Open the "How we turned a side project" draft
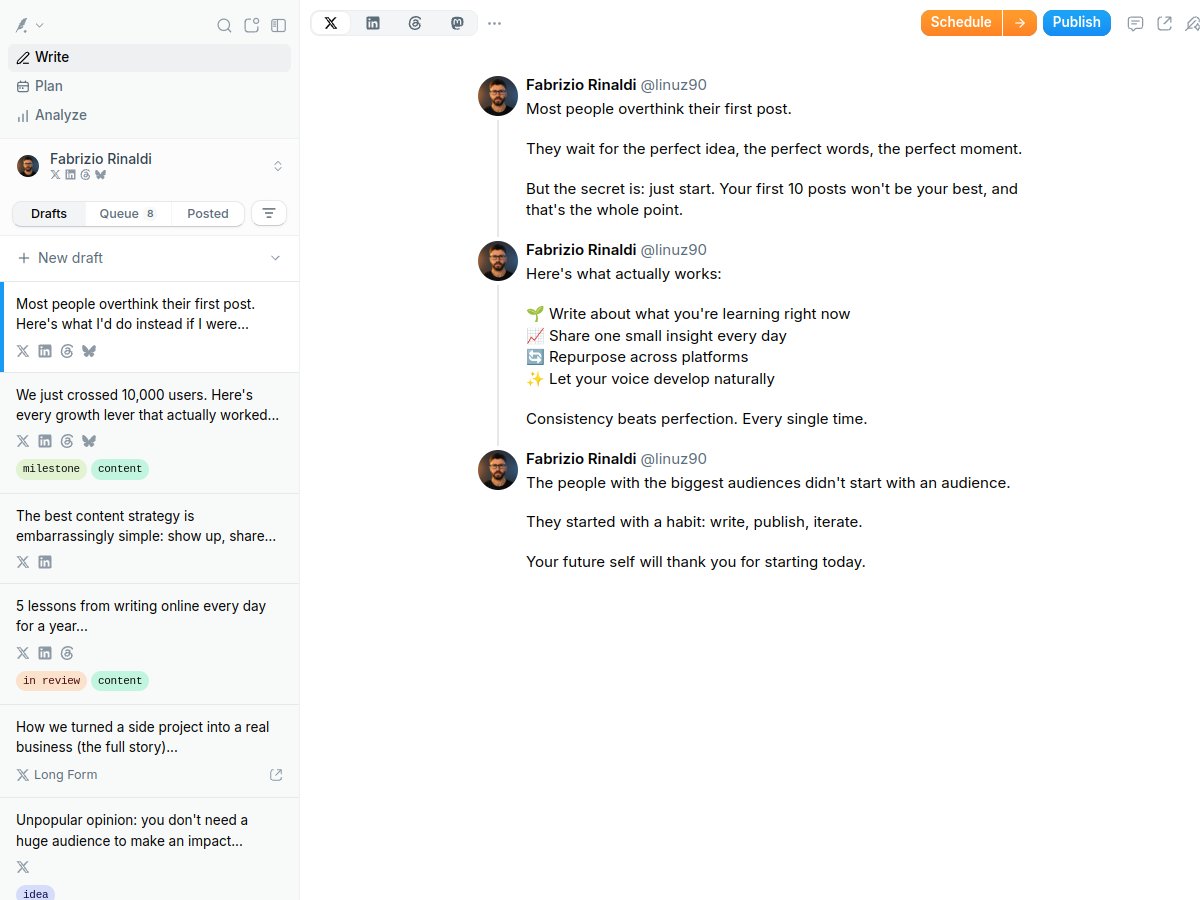 (150, 751)
